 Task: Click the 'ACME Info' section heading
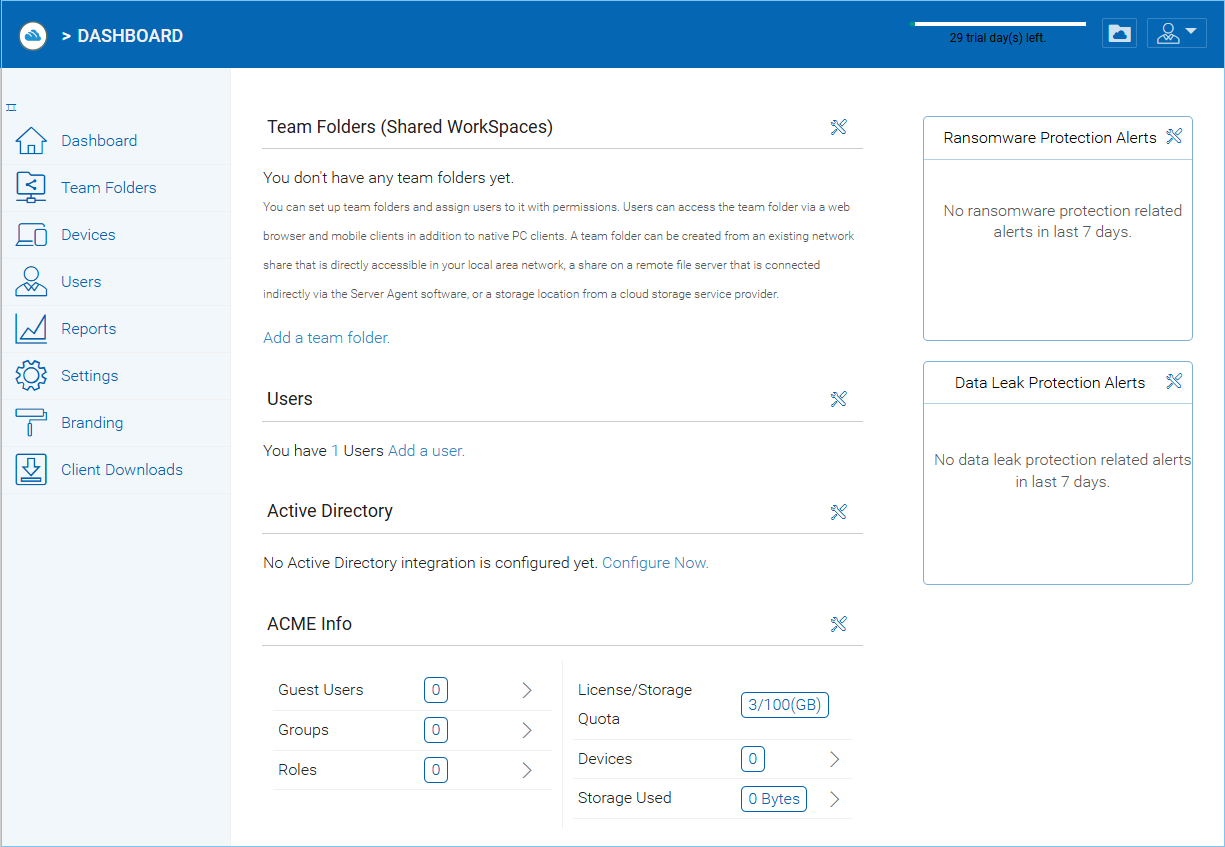pyautogui.click(x=309, y=624)
